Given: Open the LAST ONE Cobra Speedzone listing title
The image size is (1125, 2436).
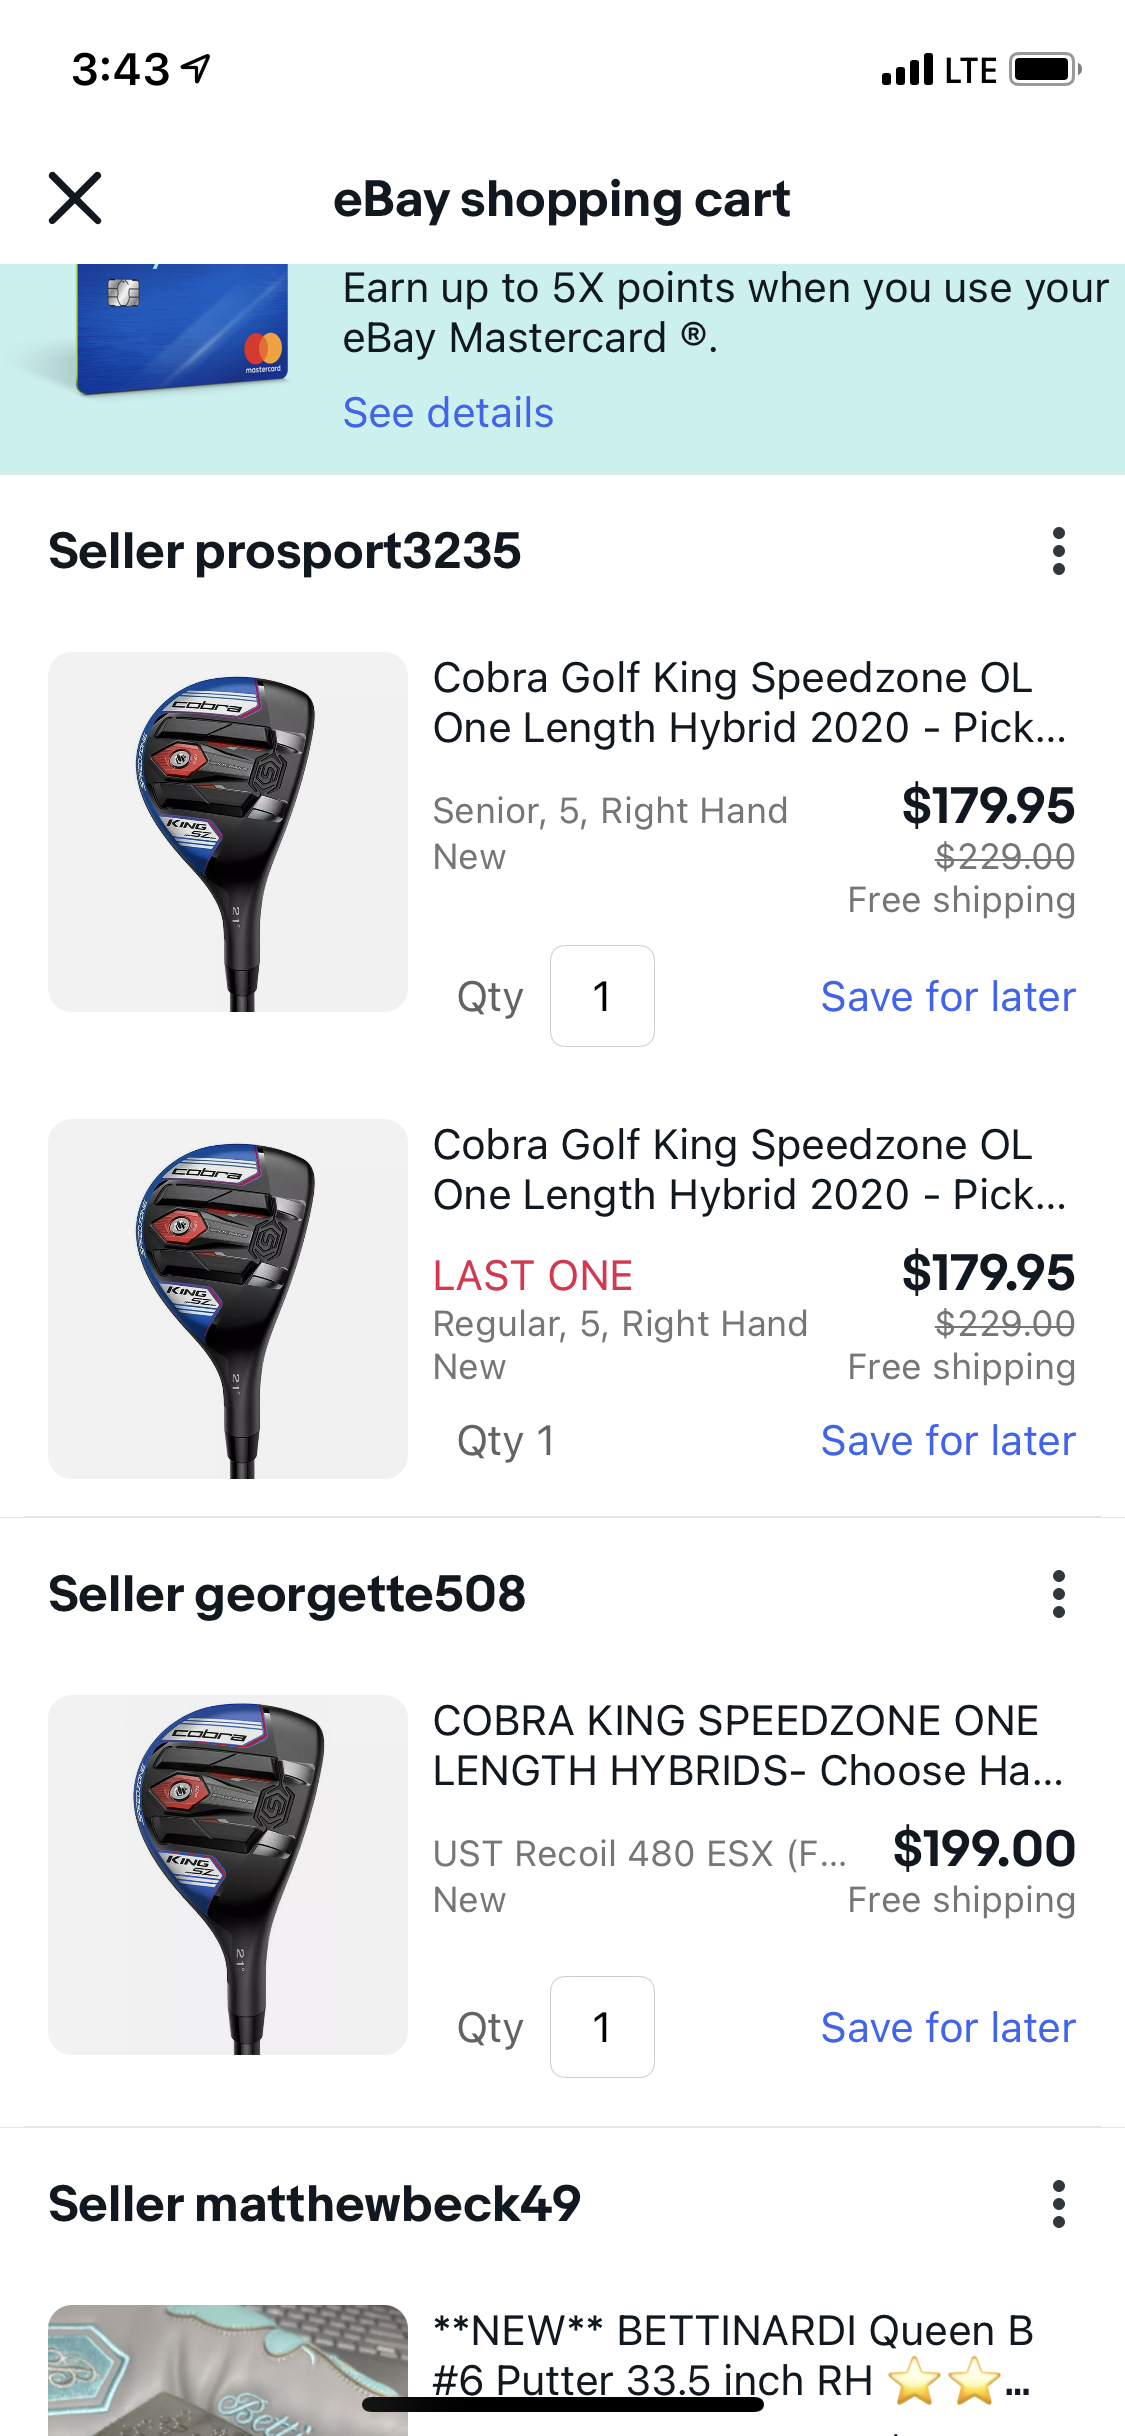Looking at the screenshot, I should click(x=748, y=1170).
